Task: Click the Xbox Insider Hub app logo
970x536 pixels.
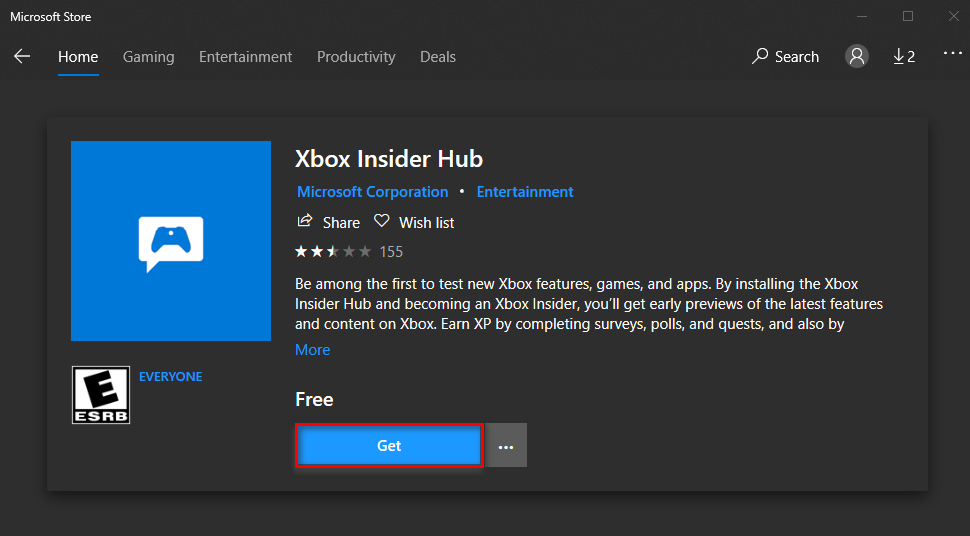Action: click(171, 241)
